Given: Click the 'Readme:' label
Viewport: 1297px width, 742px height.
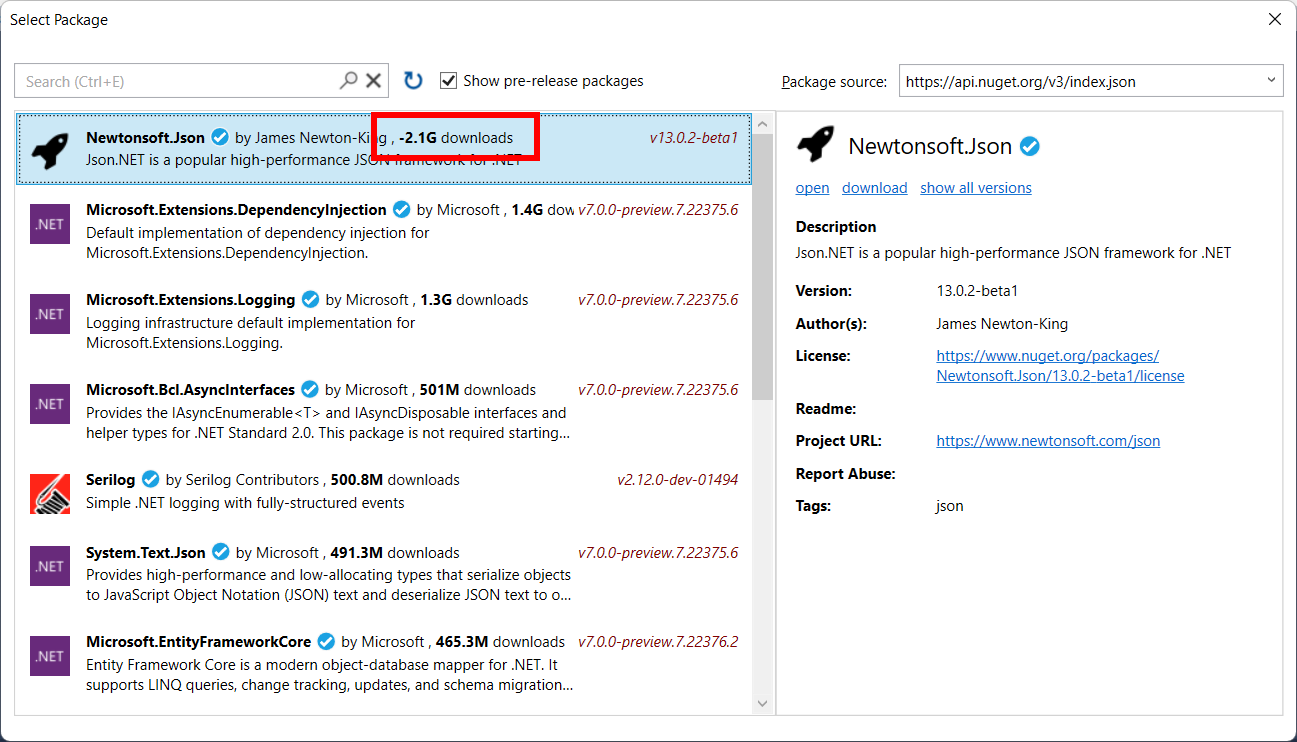Looking at the screenshot, I should (x=826, y=409).
